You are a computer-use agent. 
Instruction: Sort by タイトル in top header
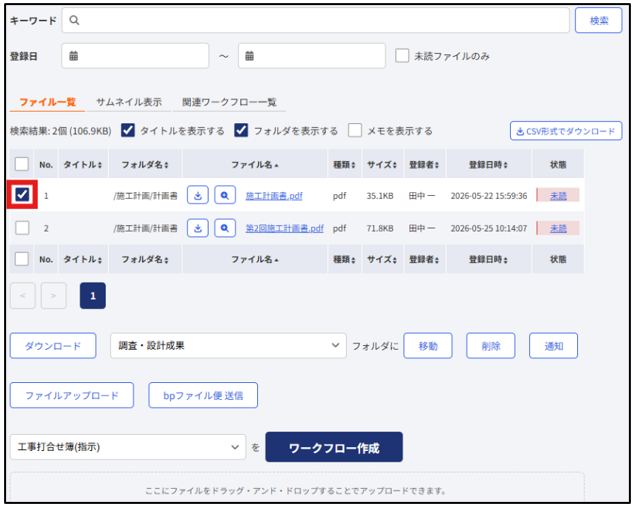pos(83,165)
